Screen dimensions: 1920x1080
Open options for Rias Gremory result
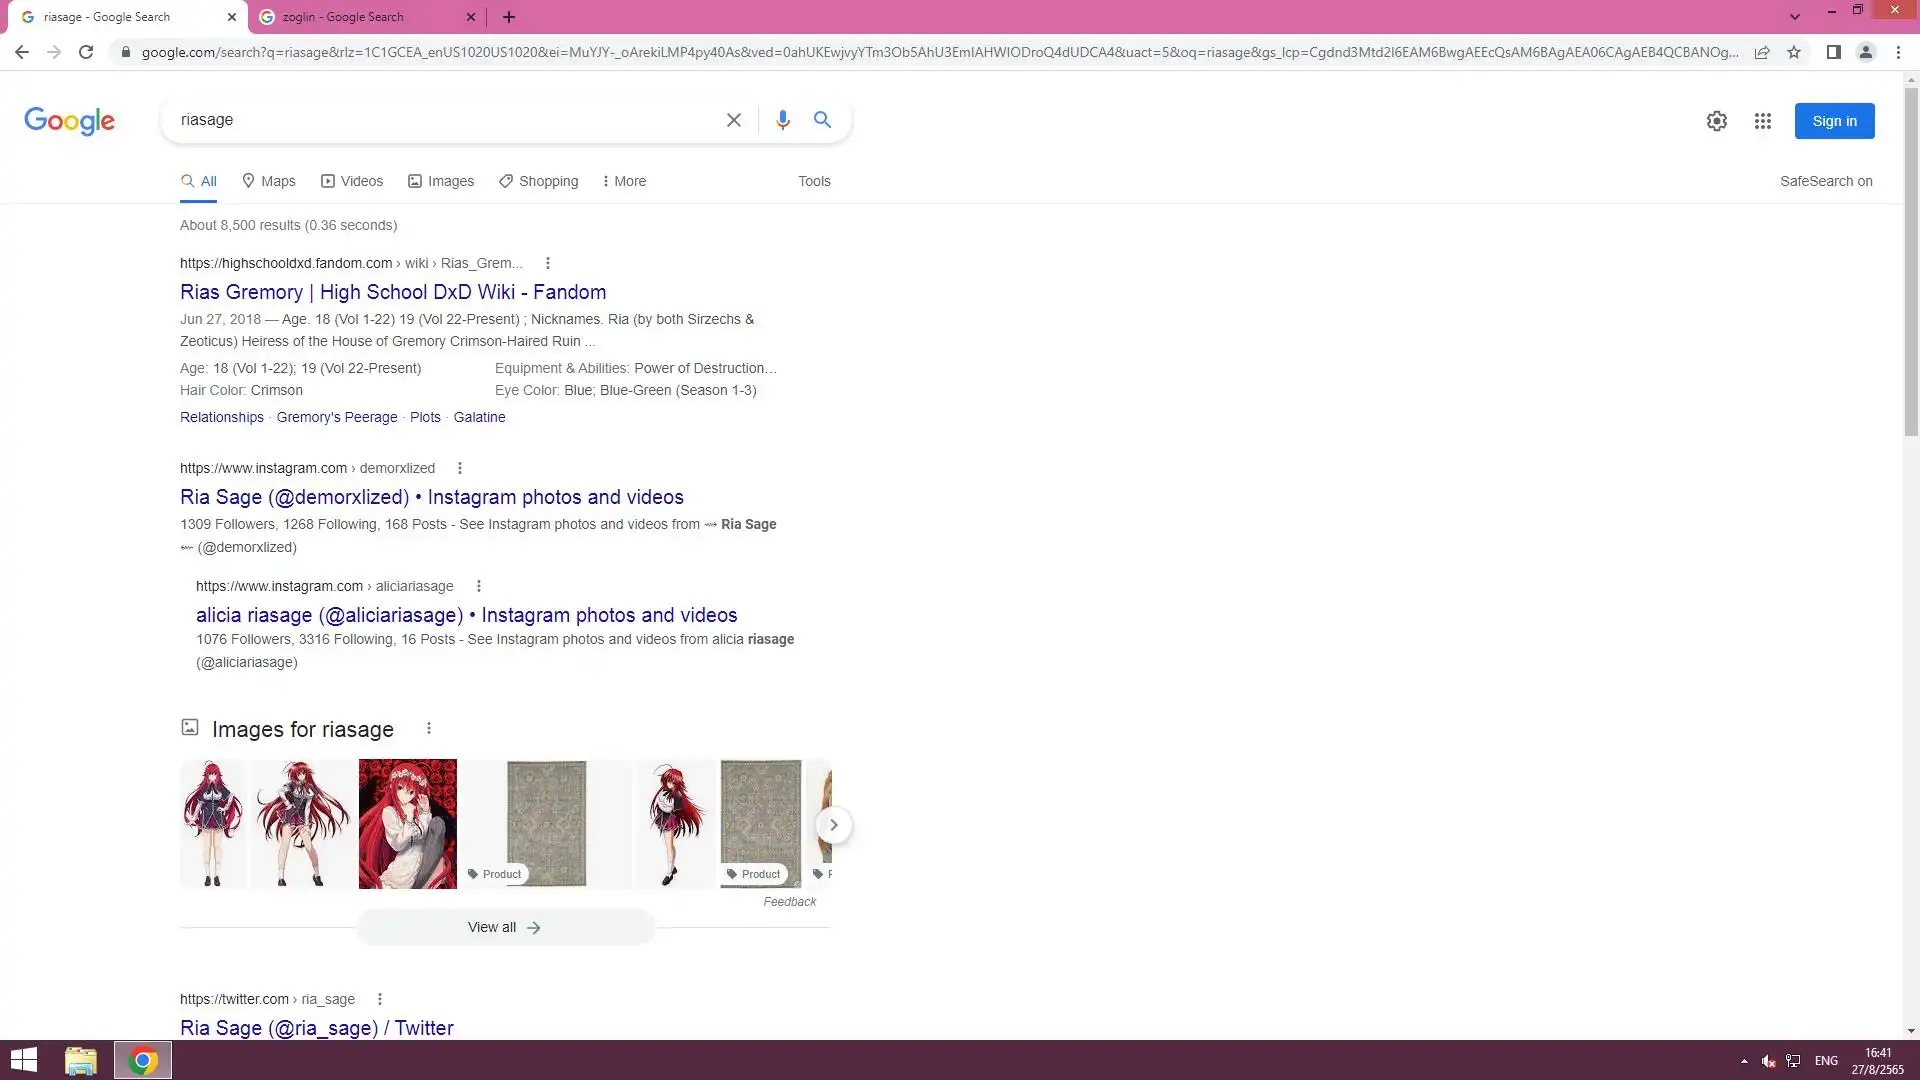(x=547, y=263)
